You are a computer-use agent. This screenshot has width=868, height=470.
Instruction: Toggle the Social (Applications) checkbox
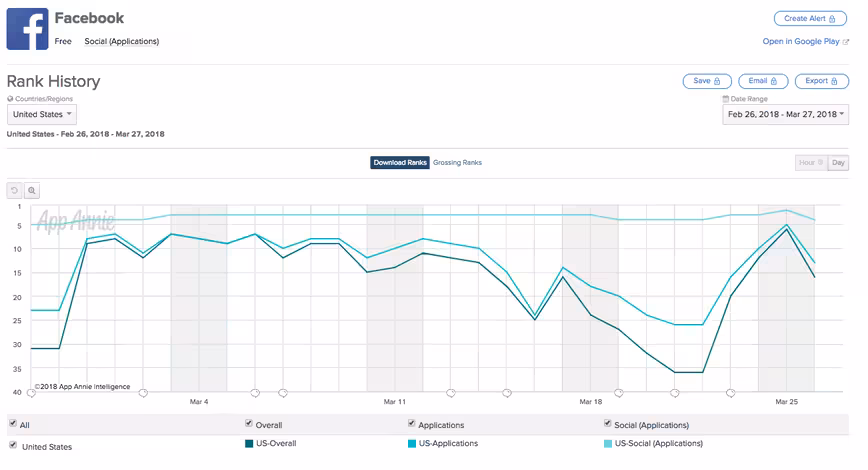pos(607,423)
